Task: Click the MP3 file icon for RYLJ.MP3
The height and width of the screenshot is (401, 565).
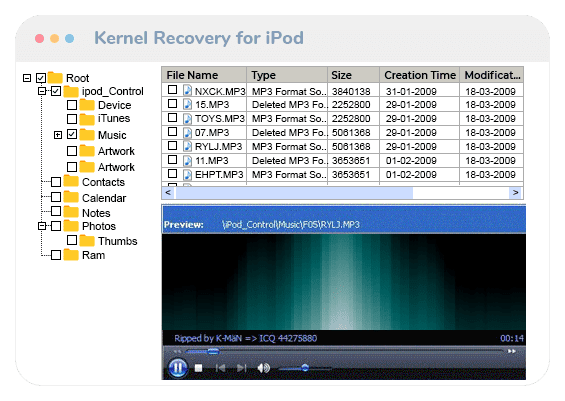Action: [x=187, y=146]
